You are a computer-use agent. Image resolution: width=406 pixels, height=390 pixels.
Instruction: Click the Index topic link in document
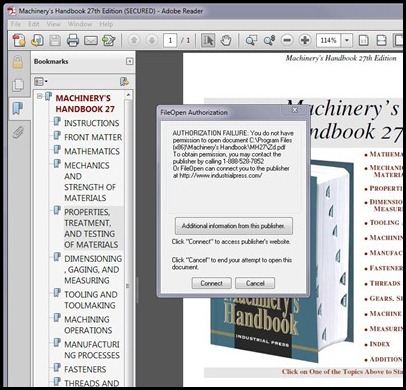(x=379, y=344)
